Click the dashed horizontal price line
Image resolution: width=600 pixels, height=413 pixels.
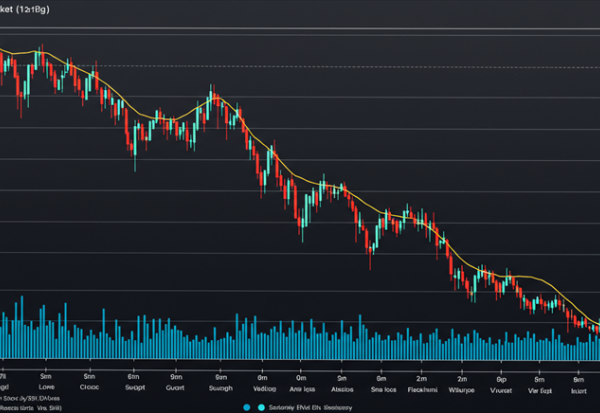300,67
